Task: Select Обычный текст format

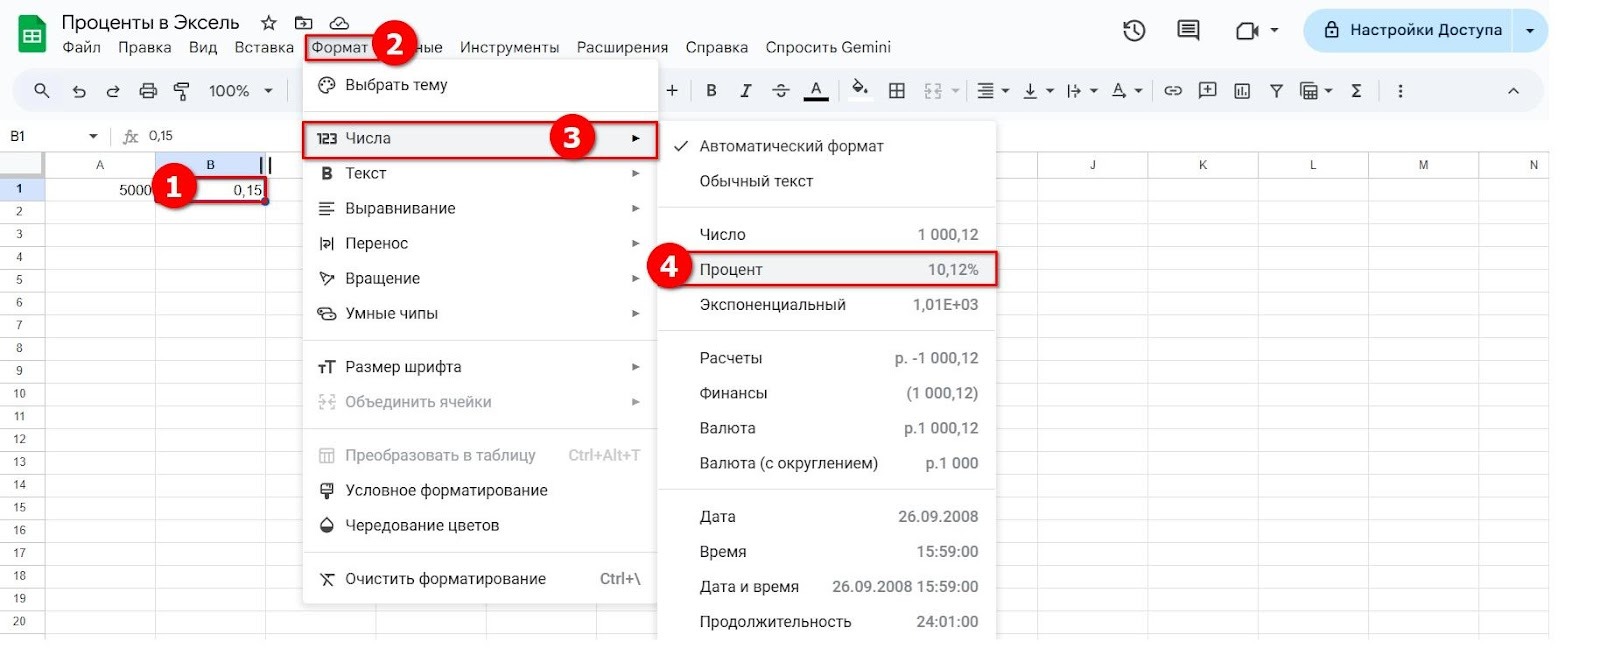Action: 827,181
